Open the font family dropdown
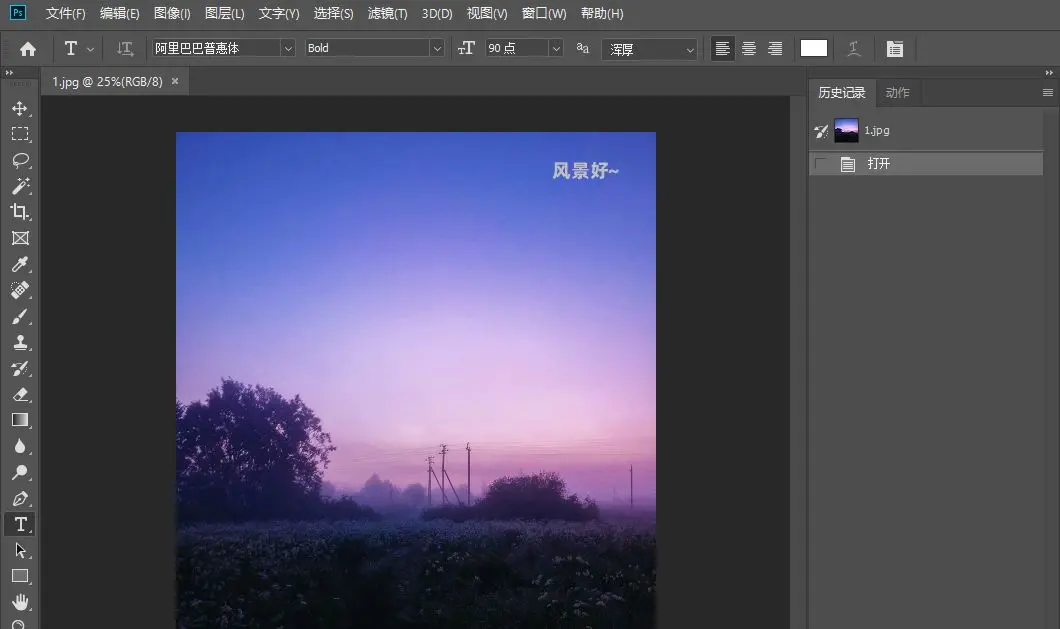Screen dimensions: 1060x629 (288, 47)
